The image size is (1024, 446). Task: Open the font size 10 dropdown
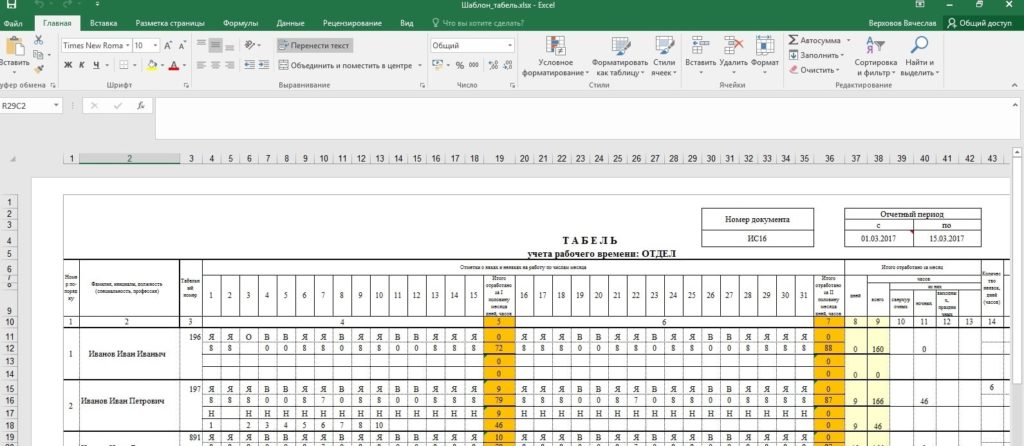point(155,46)
